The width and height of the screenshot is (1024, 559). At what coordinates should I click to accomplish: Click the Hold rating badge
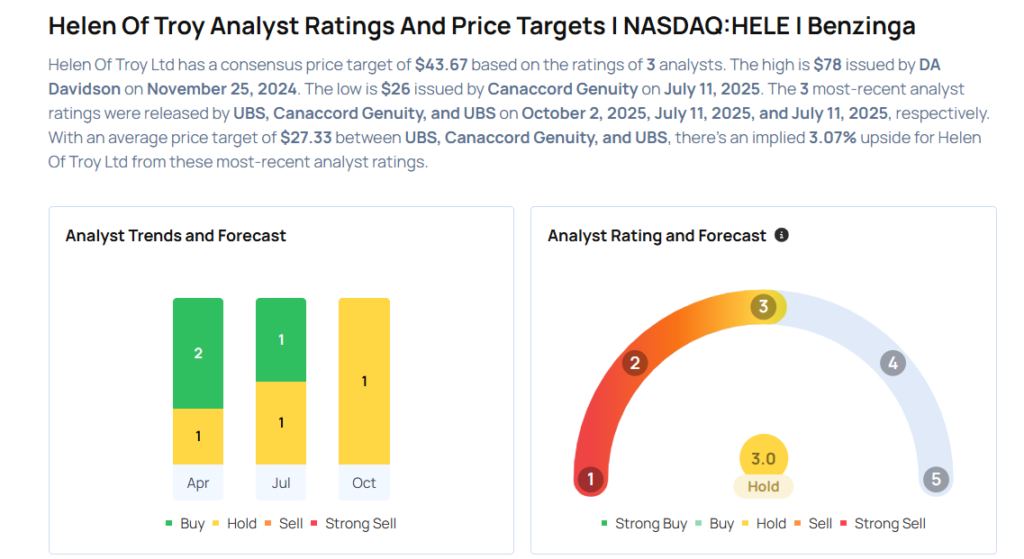pos(763,487)
